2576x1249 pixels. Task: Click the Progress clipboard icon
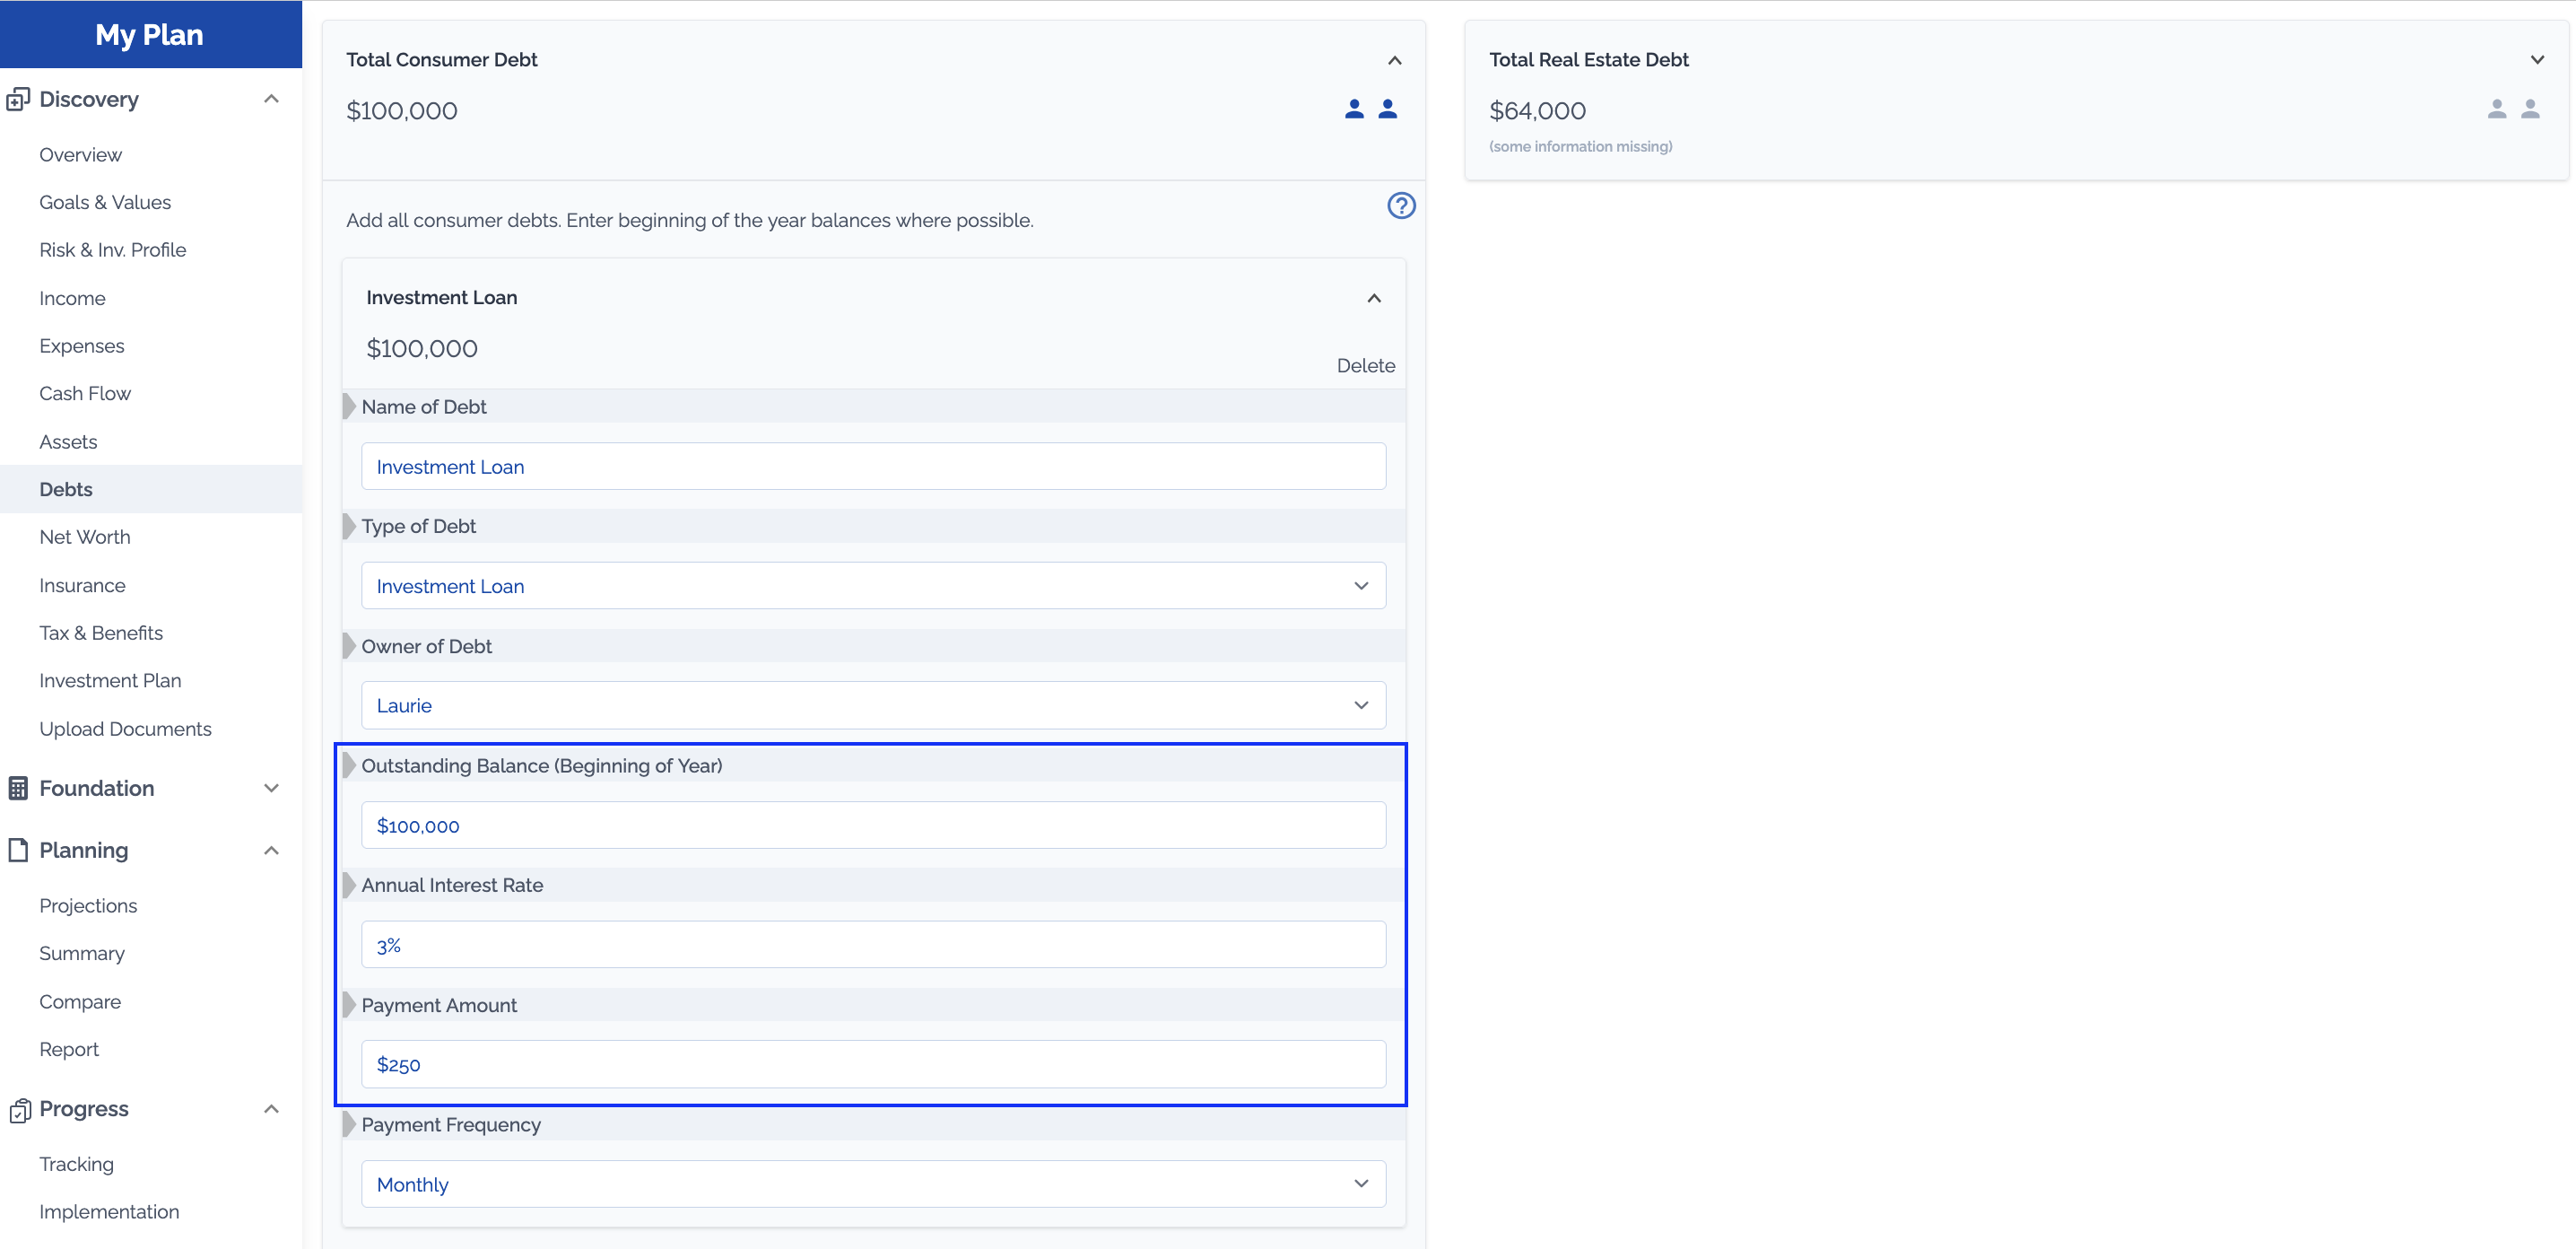(19, 1109)
